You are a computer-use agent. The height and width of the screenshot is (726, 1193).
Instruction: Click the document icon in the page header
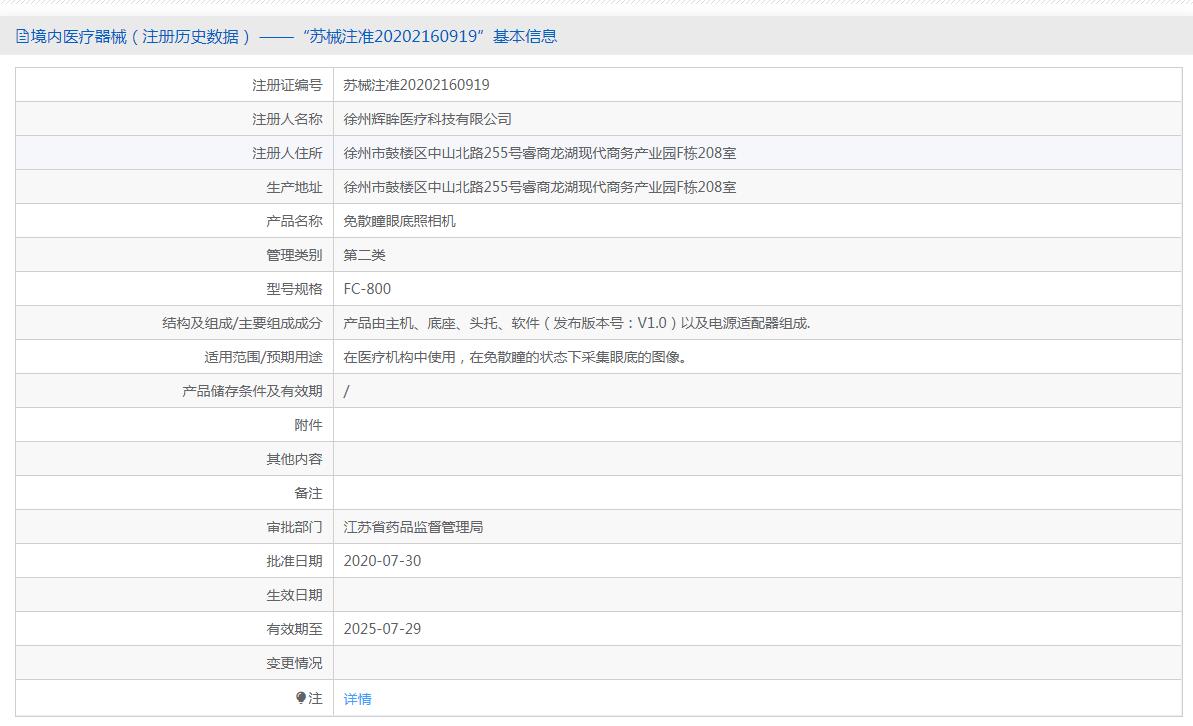[x=22, y=37]
